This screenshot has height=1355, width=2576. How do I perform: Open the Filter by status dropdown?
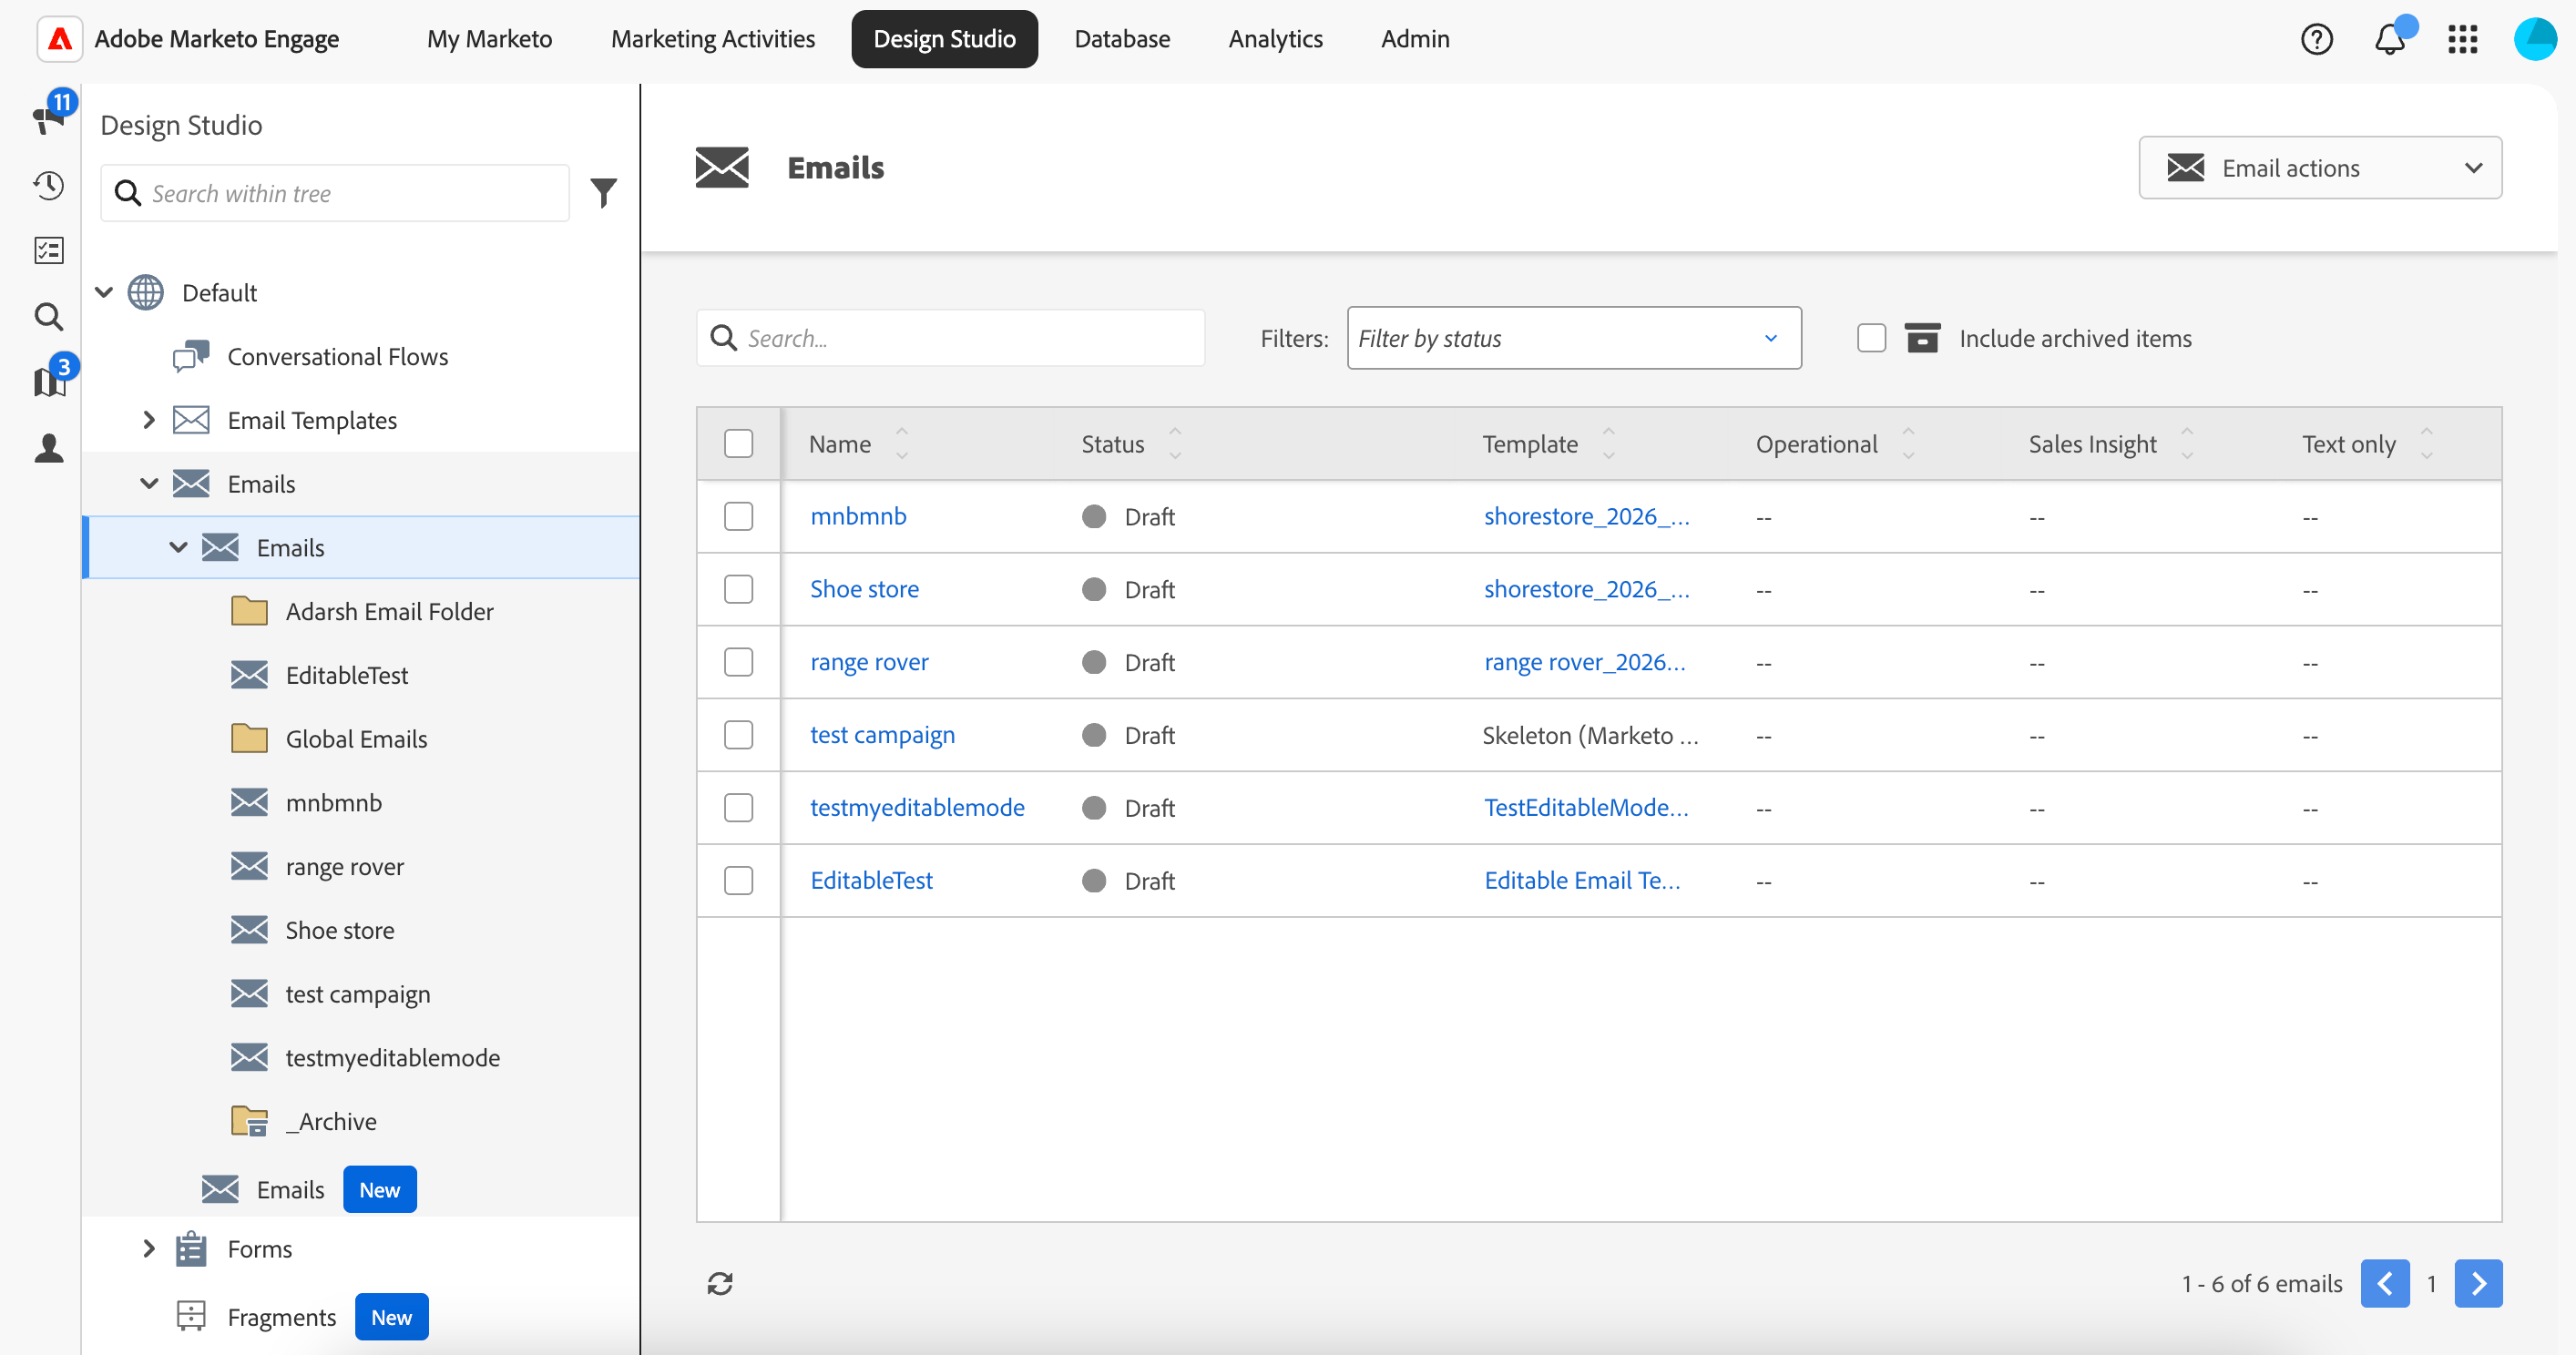pos(1574,338)
